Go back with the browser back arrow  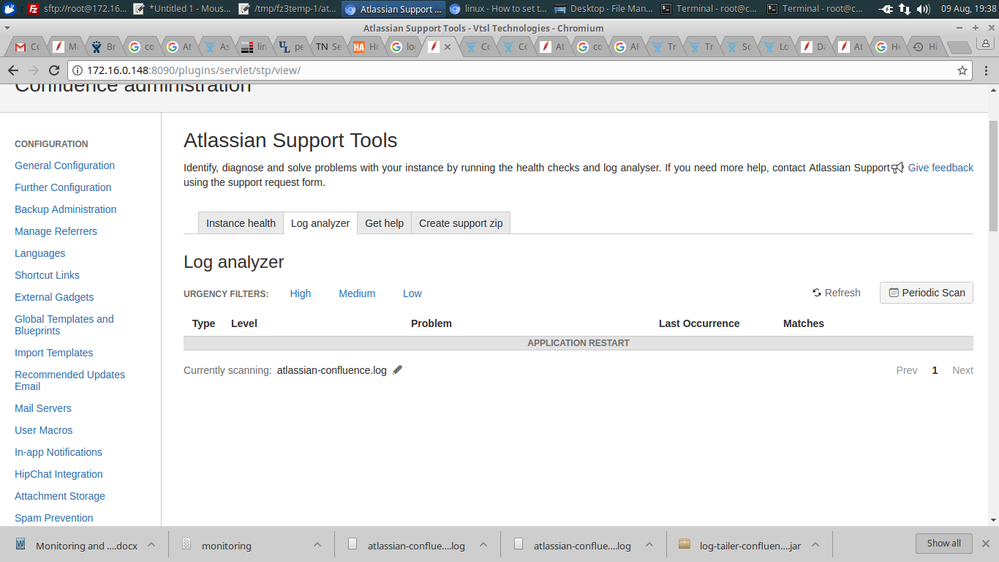(x=13, y=70)
